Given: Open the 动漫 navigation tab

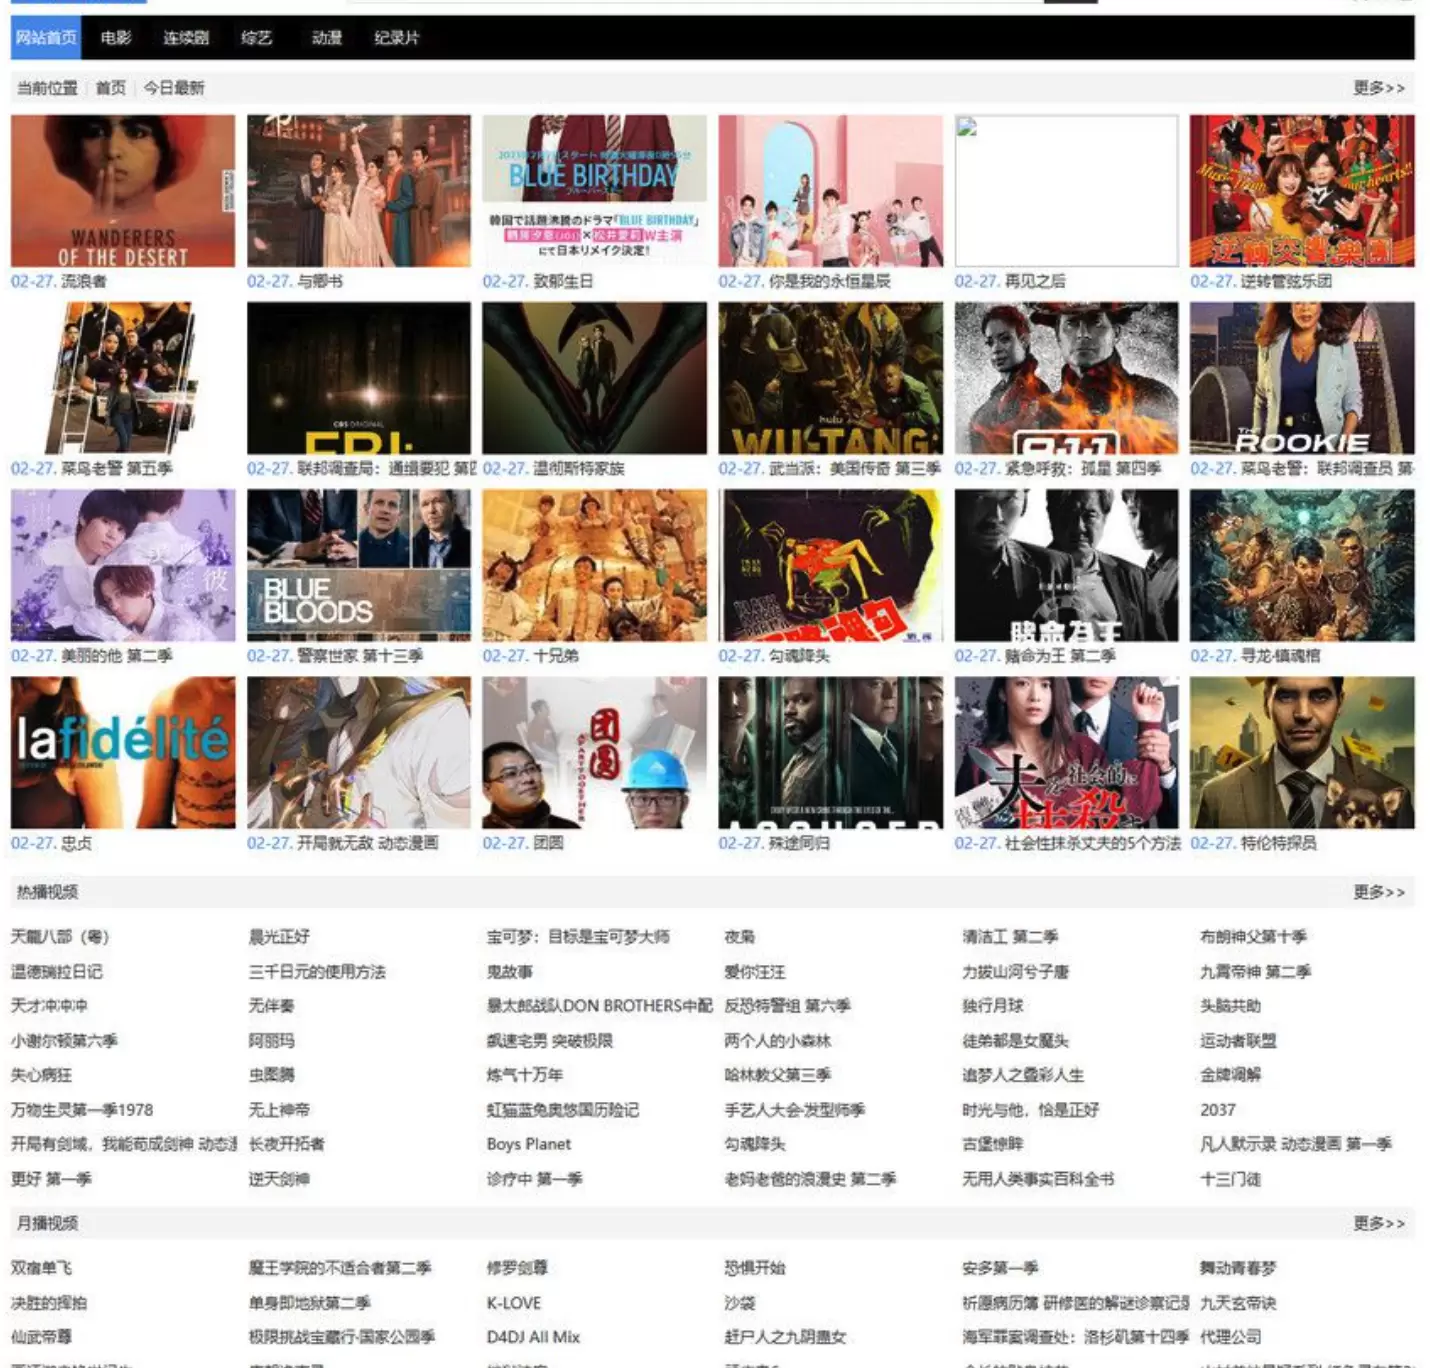Looking at the screenshot, I should point(327,38).
